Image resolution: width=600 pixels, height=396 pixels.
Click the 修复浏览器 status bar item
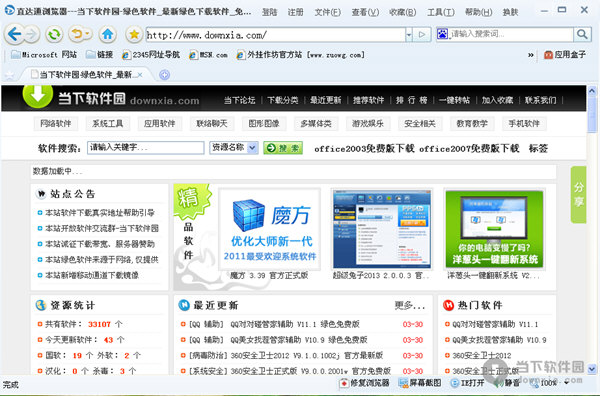pyautogui.click(x=365, y=383)
